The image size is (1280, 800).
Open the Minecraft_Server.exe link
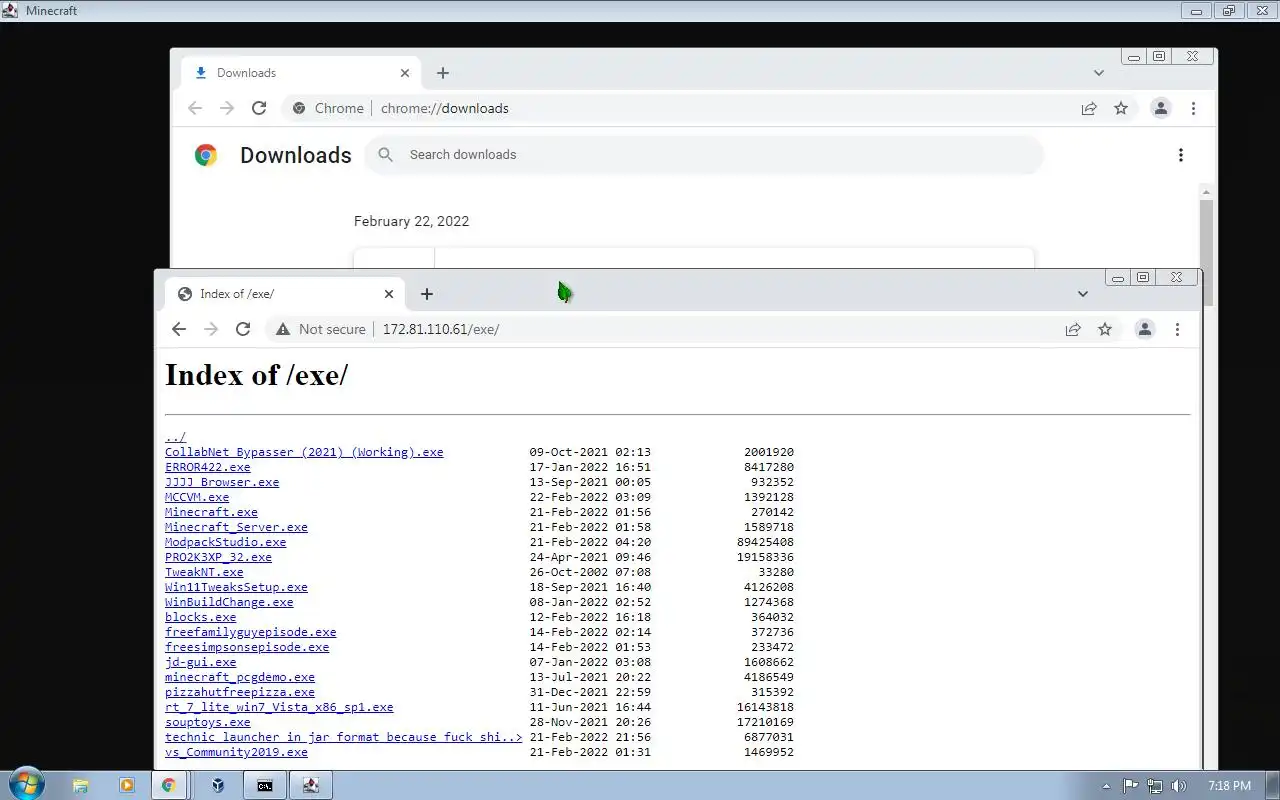(x=236, y=527)
